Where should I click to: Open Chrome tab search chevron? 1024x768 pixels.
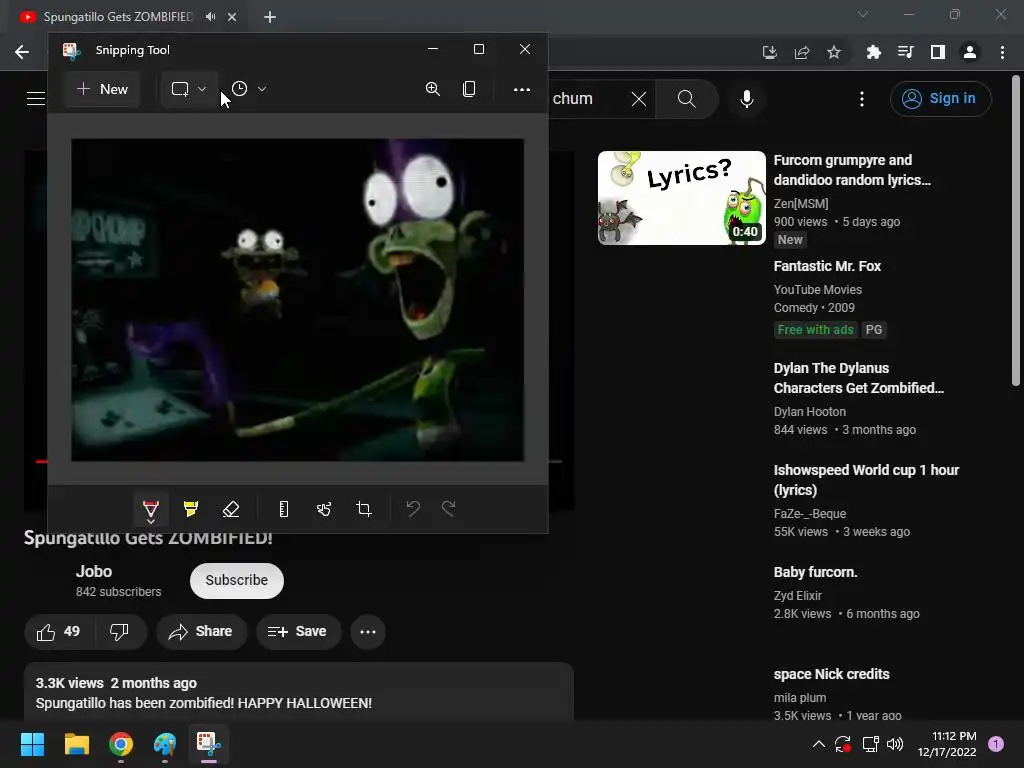pyautogui.click(x=863, y=14)
